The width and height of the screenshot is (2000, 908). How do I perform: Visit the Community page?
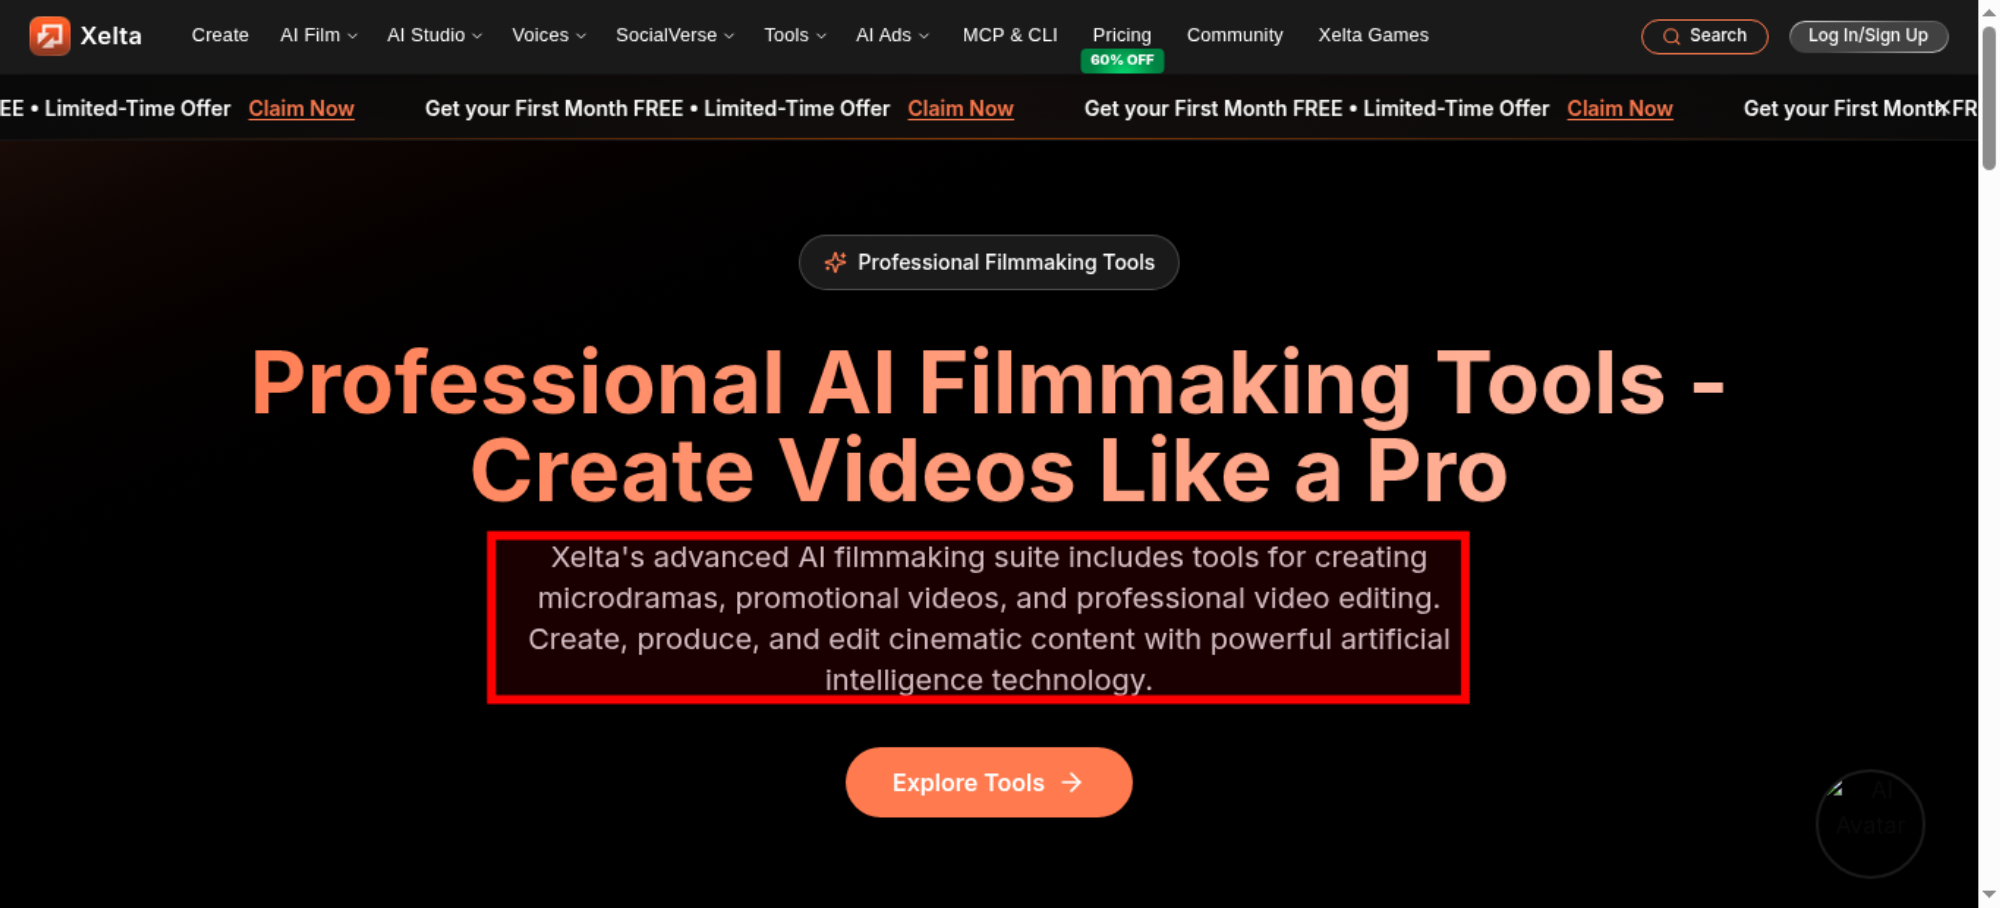[x=1235, y=35]
